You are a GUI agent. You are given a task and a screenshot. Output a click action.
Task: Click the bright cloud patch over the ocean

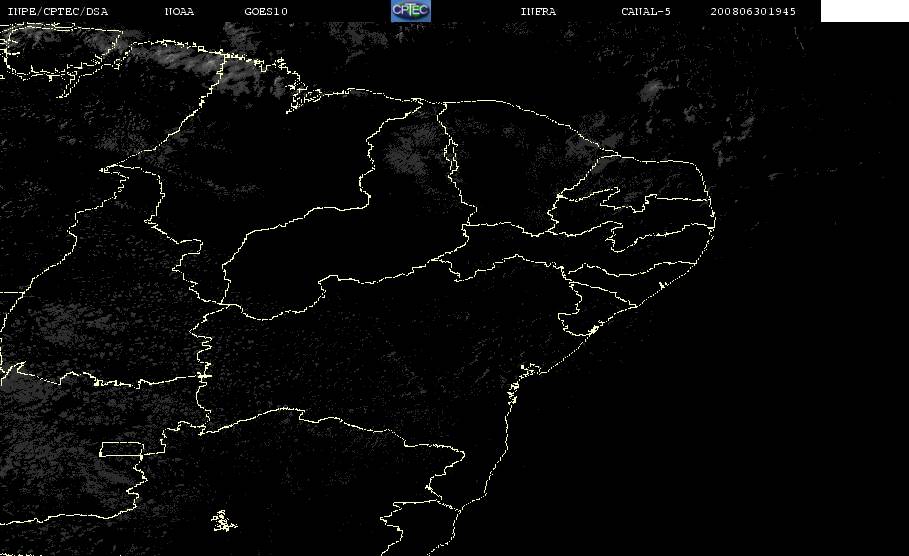pyautogui.click(x=653, y=90)
